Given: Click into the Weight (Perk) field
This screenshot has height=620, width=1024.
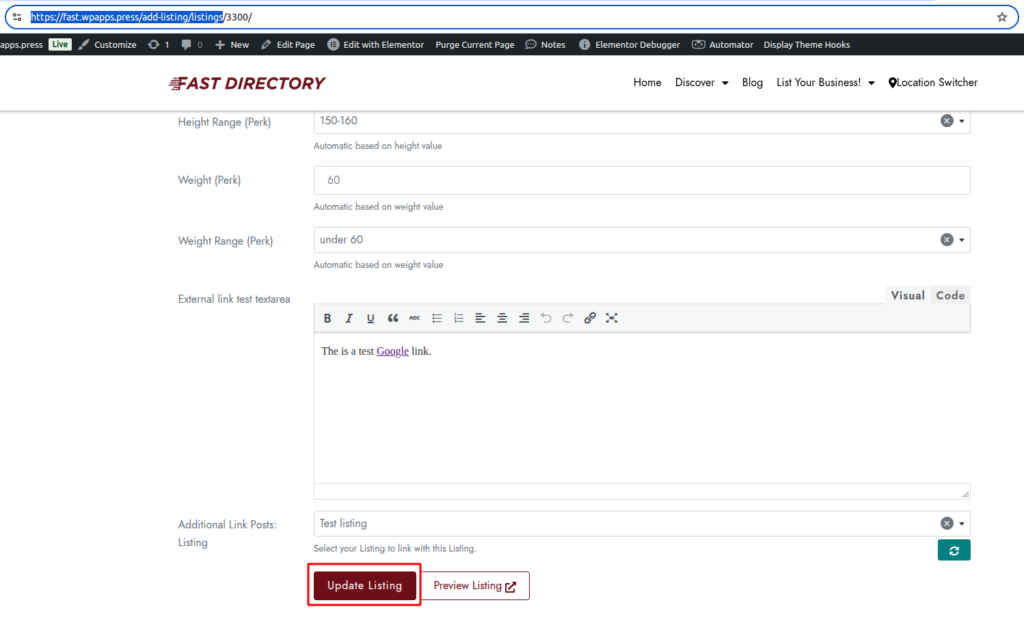Looking at the screenshot, I should 641,181.
